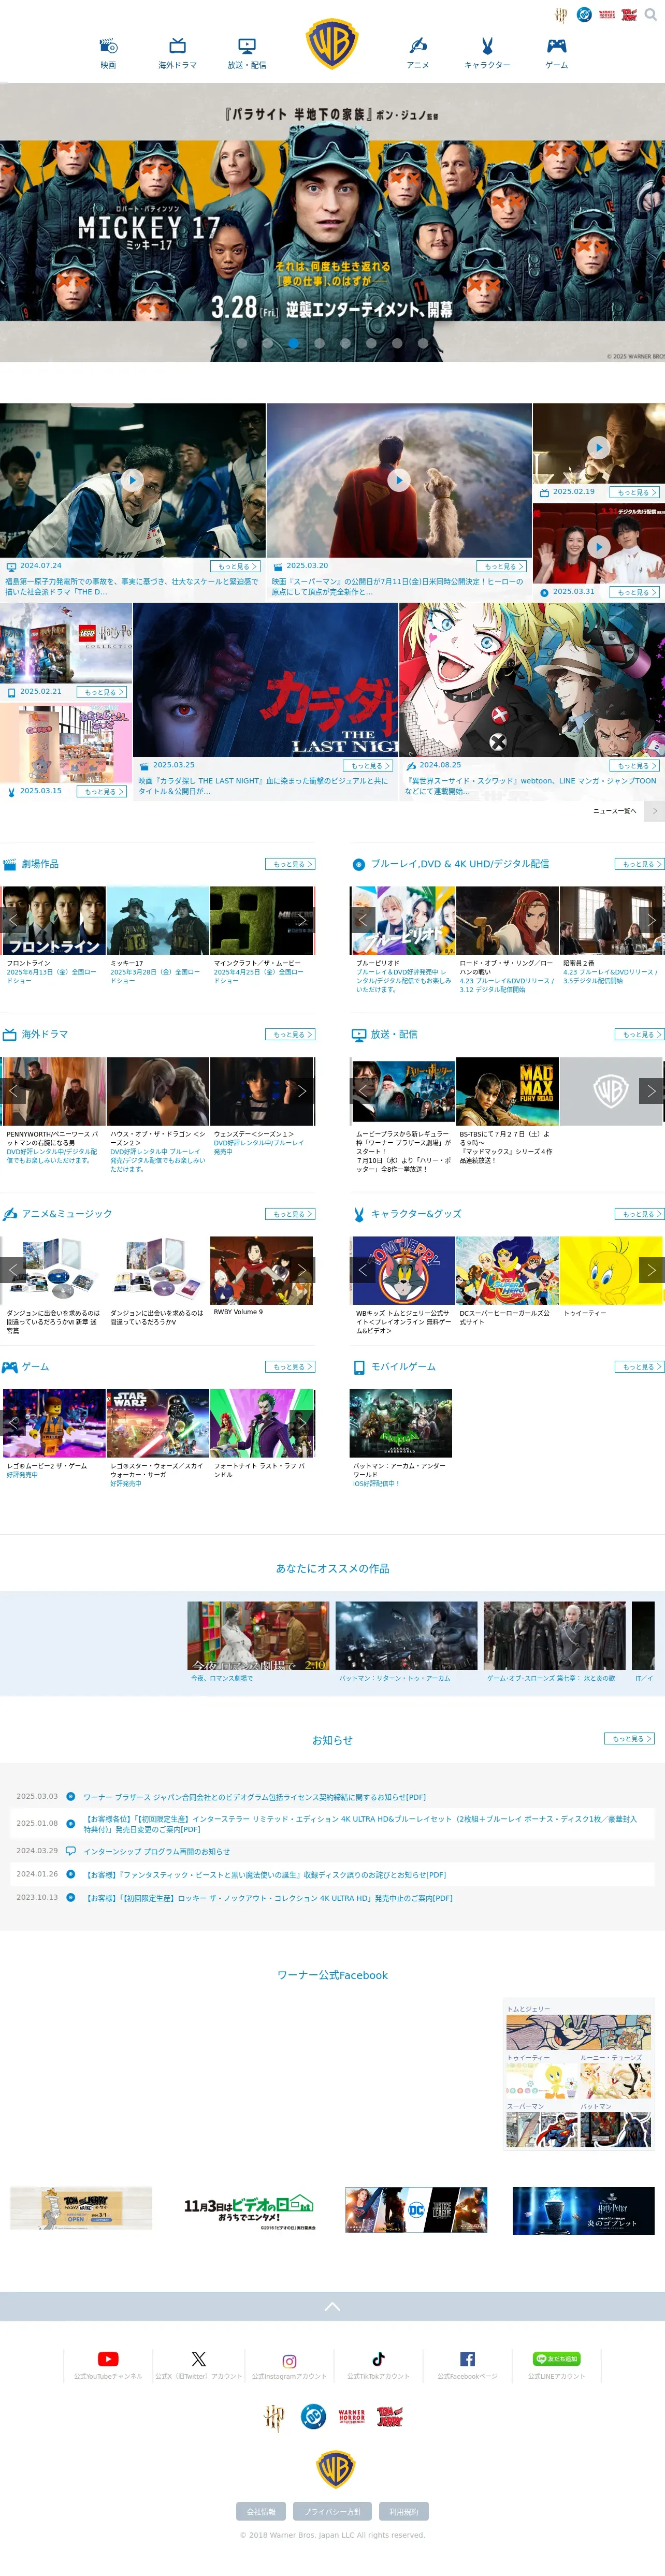Screen dimensions: 665x2576
Task: Select the sixth hero carousel dot
Action: pyautogui.click(x=371, y=343)
